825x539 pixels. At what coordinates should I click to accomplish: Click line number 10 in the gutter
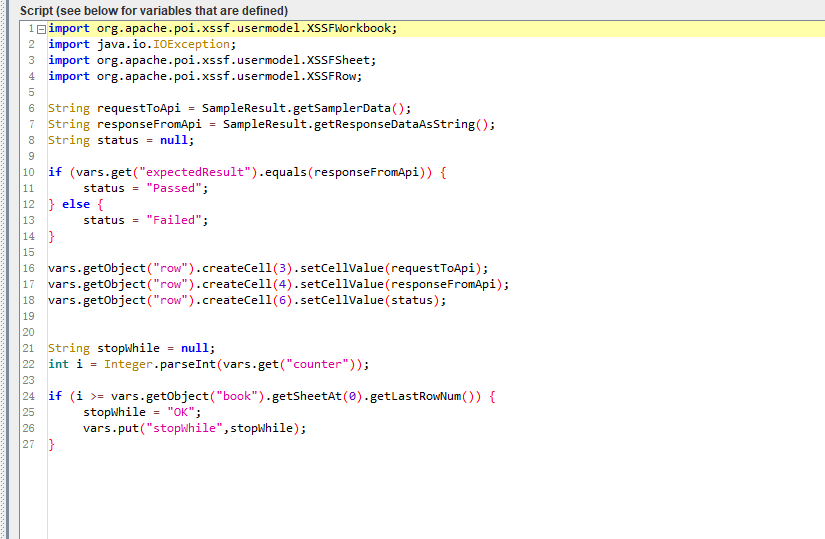28,172
